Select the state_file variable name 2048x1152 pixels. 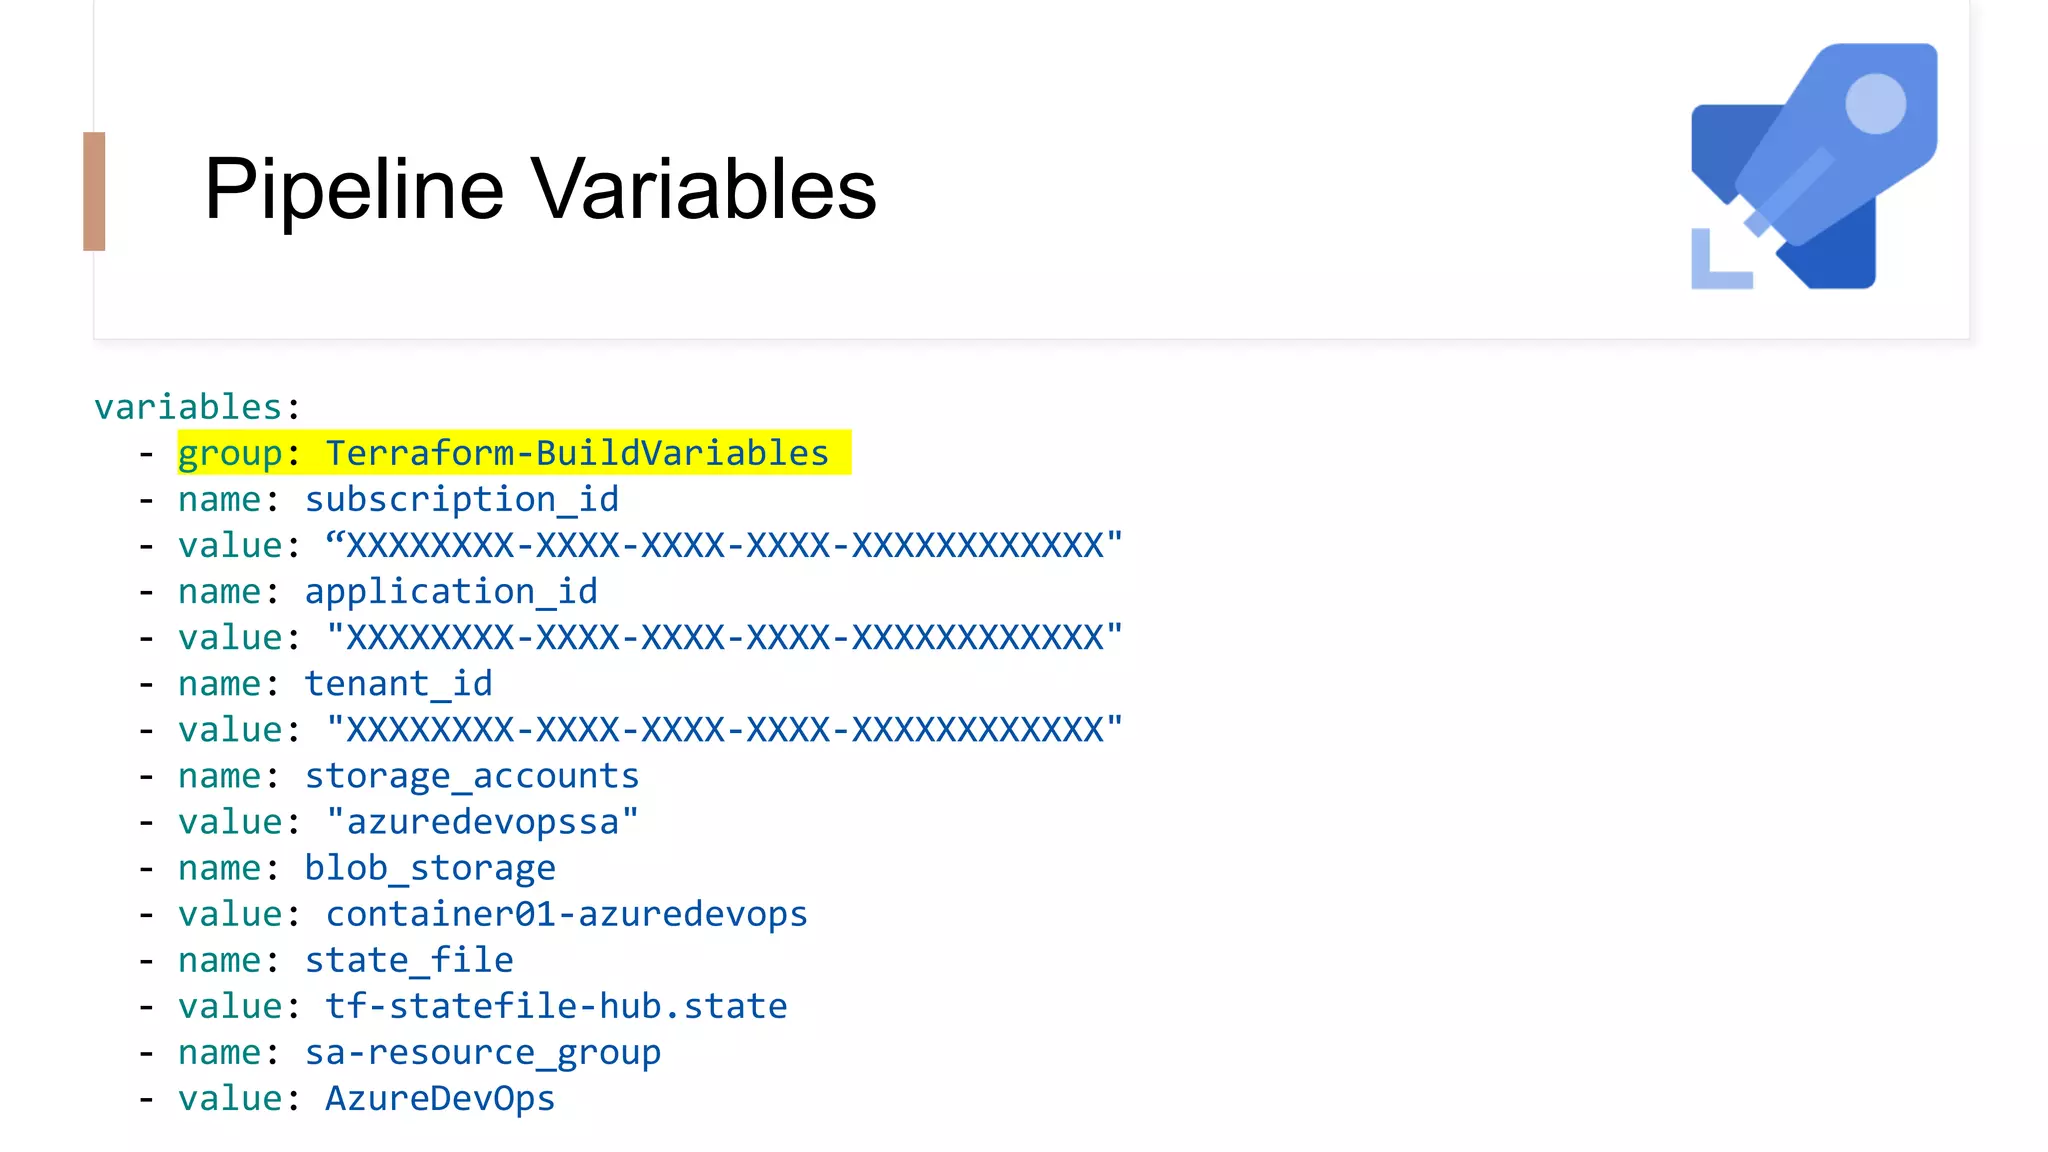click(408, 960)
